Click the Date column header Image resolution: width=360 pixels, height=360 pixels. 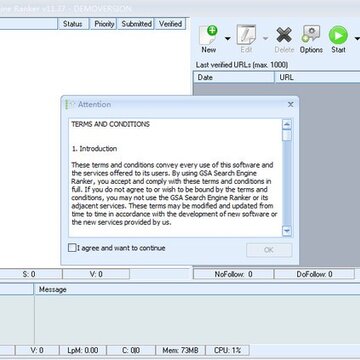click(234, 77)
